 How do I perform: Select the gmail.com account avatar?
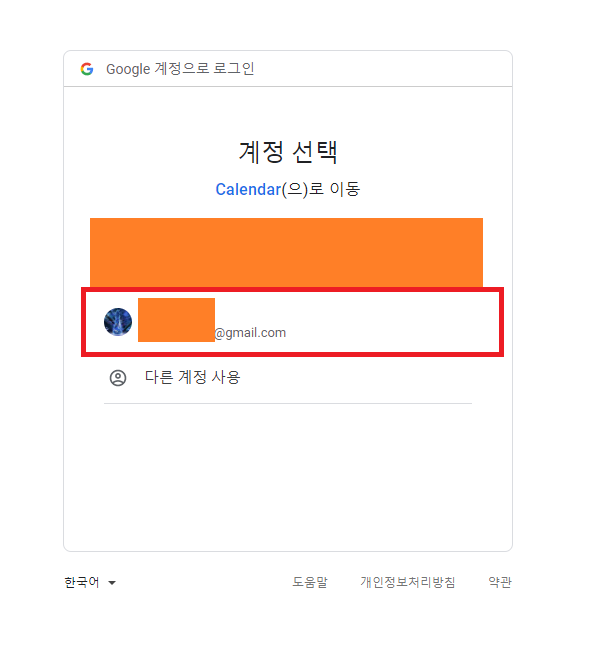[118, 321]
